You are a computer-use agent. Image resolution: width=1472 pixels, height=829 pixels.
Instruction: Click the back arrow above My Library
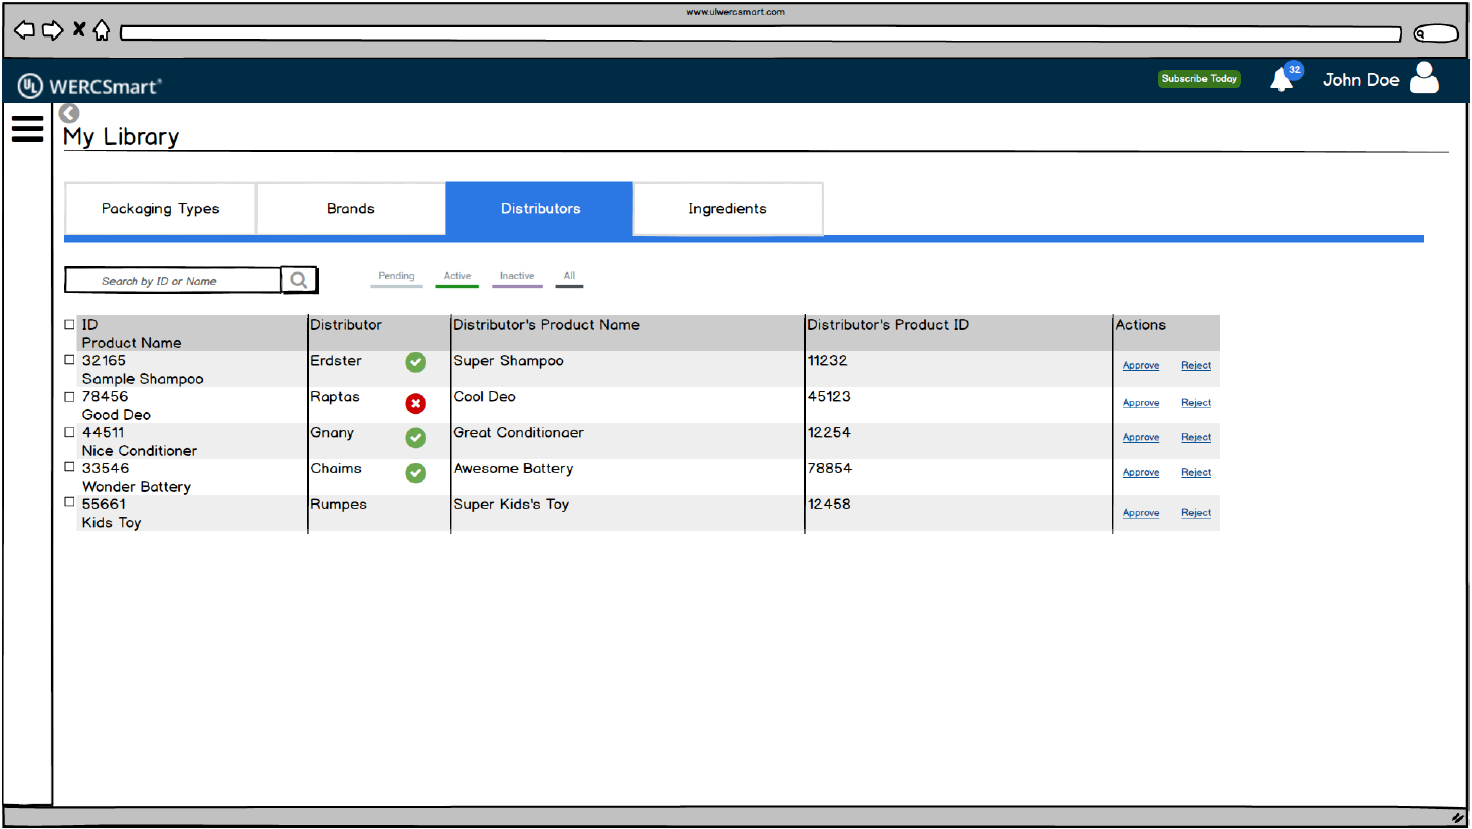(69, 113)
